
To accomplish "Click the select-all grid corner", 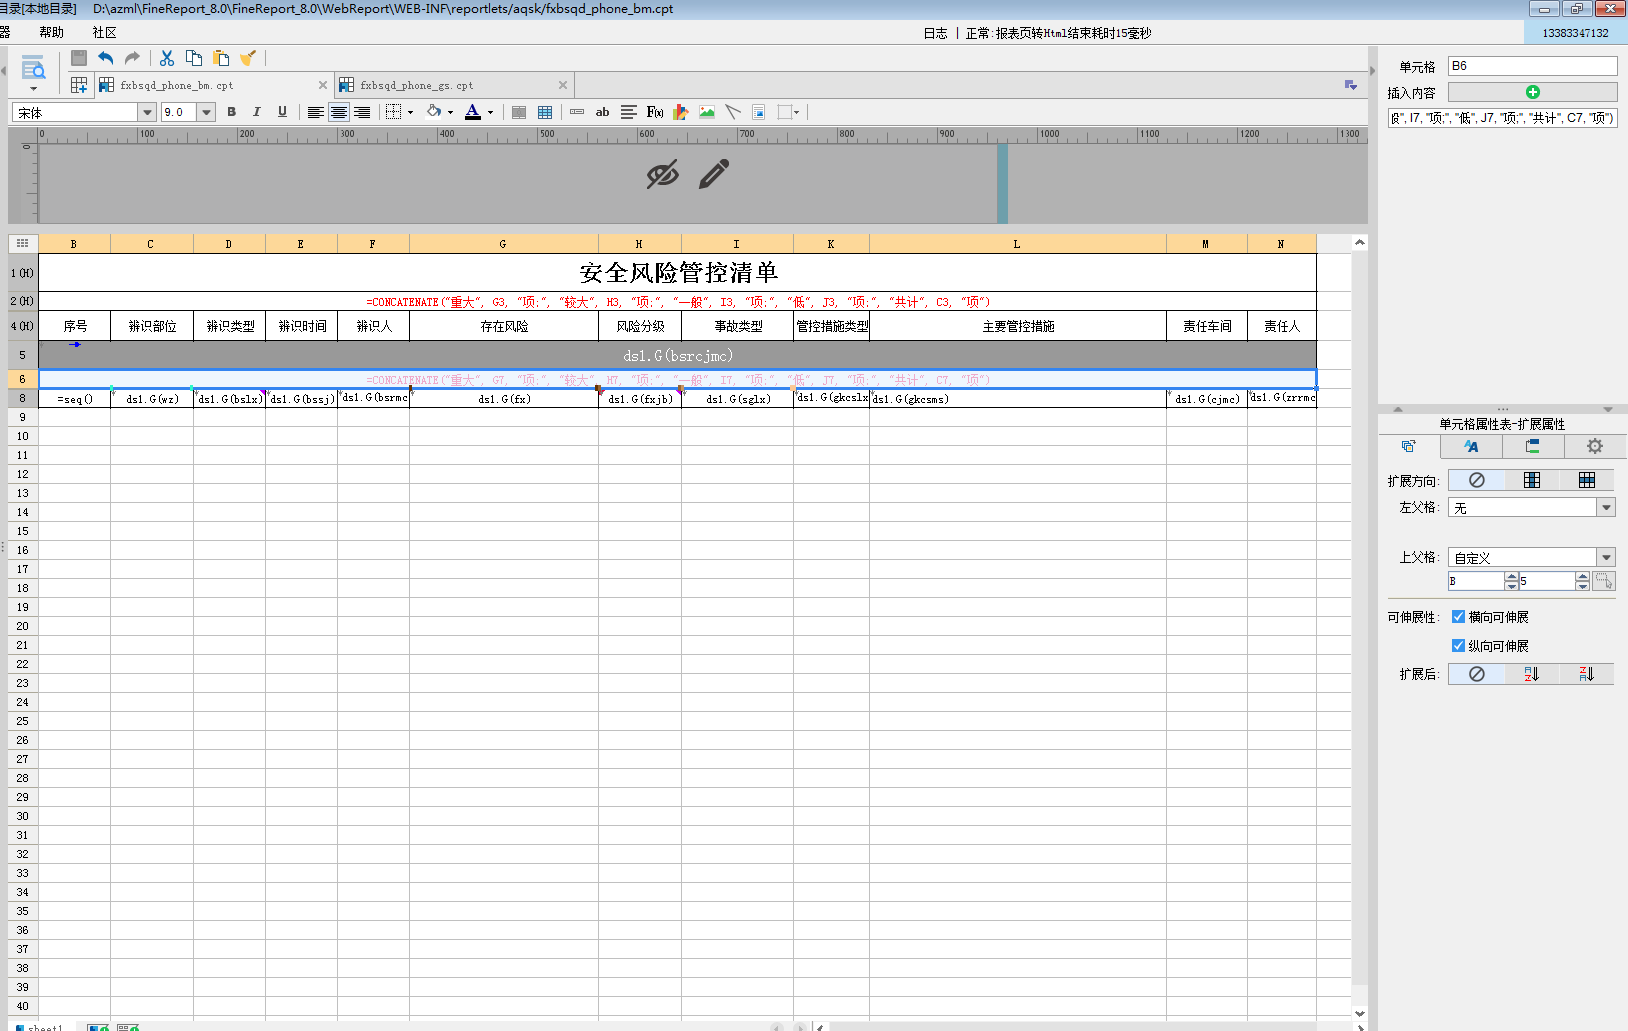I will tap(23, 243).
